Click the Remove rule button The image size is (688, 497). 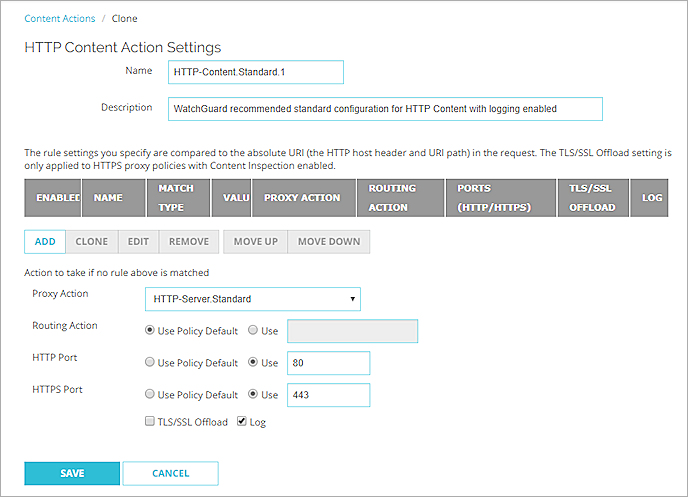188,241
